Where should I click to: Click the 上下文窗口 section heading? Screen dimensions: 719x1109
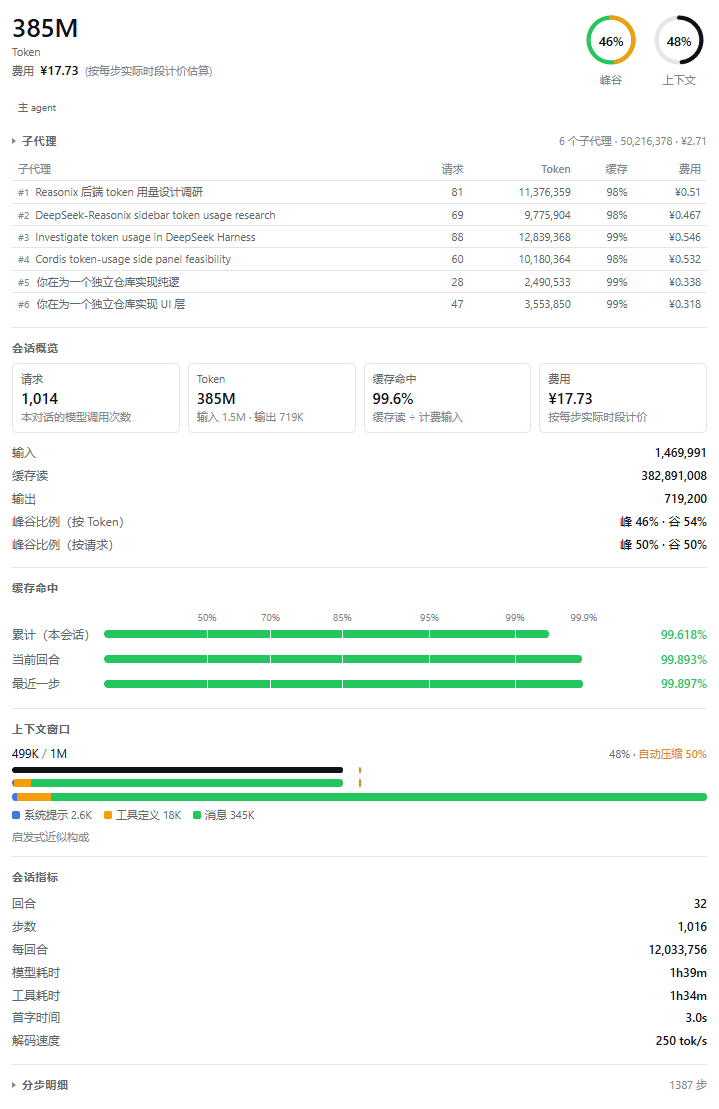(x=41, y=729)
